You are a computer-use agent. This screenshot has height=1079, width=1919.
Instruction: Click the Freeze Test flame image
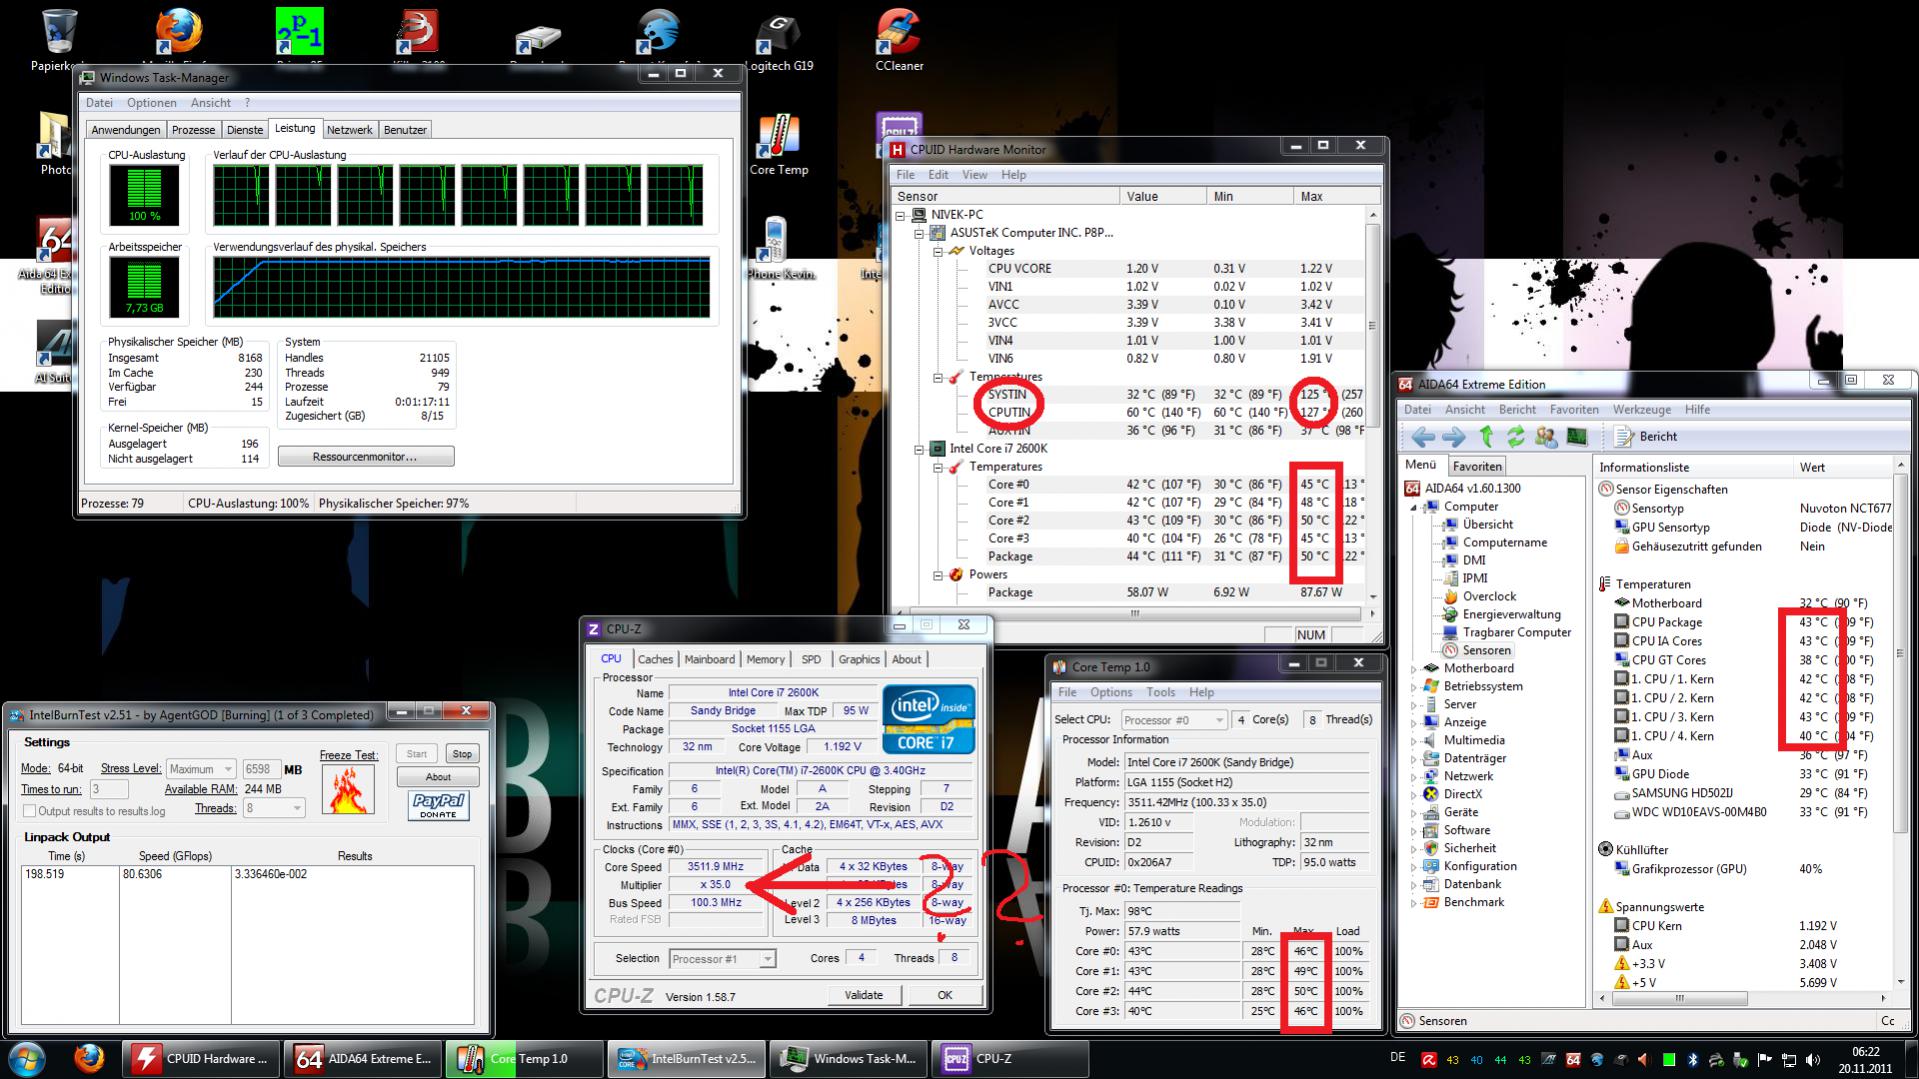coord(348,790)
